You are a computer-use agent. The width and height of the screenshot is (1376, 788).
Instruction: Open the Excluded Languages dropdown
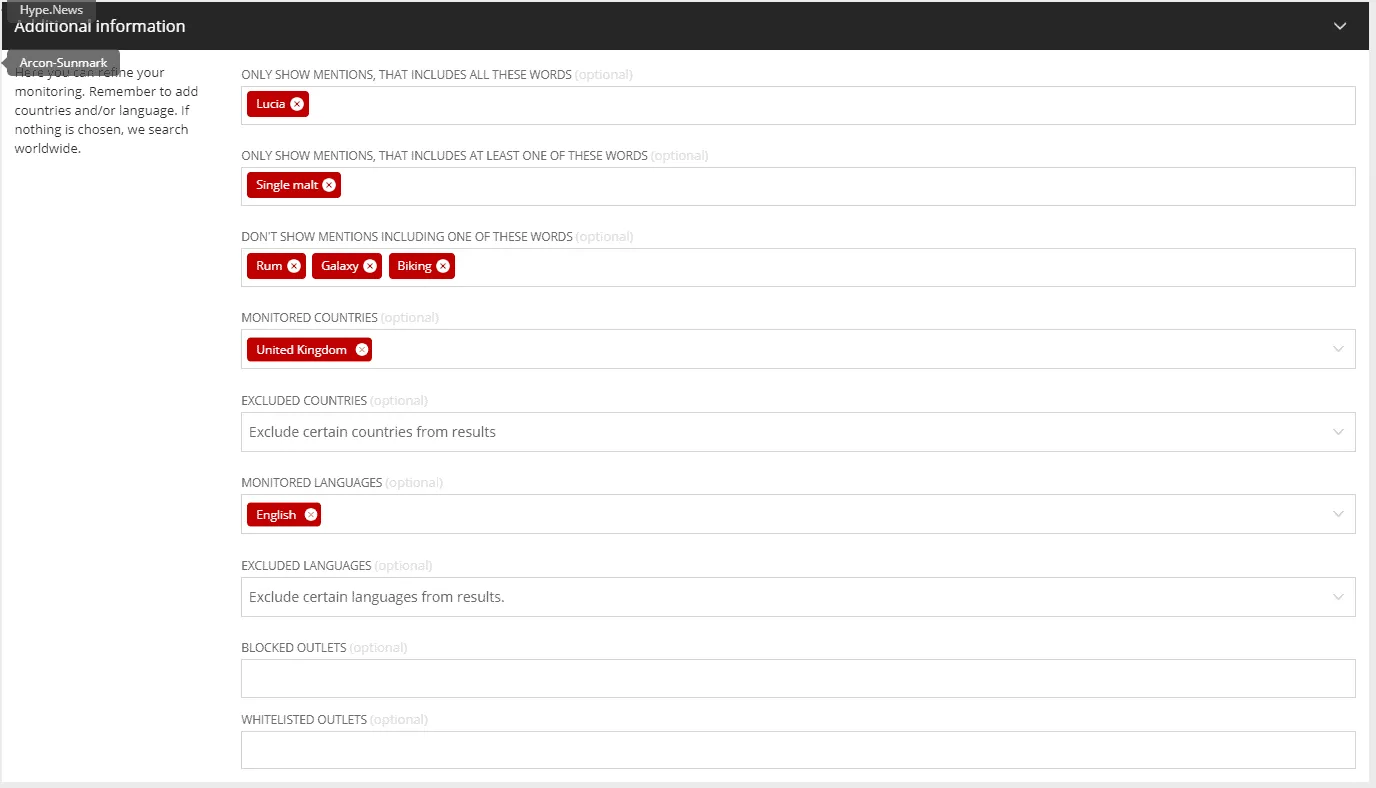(798, 597)
